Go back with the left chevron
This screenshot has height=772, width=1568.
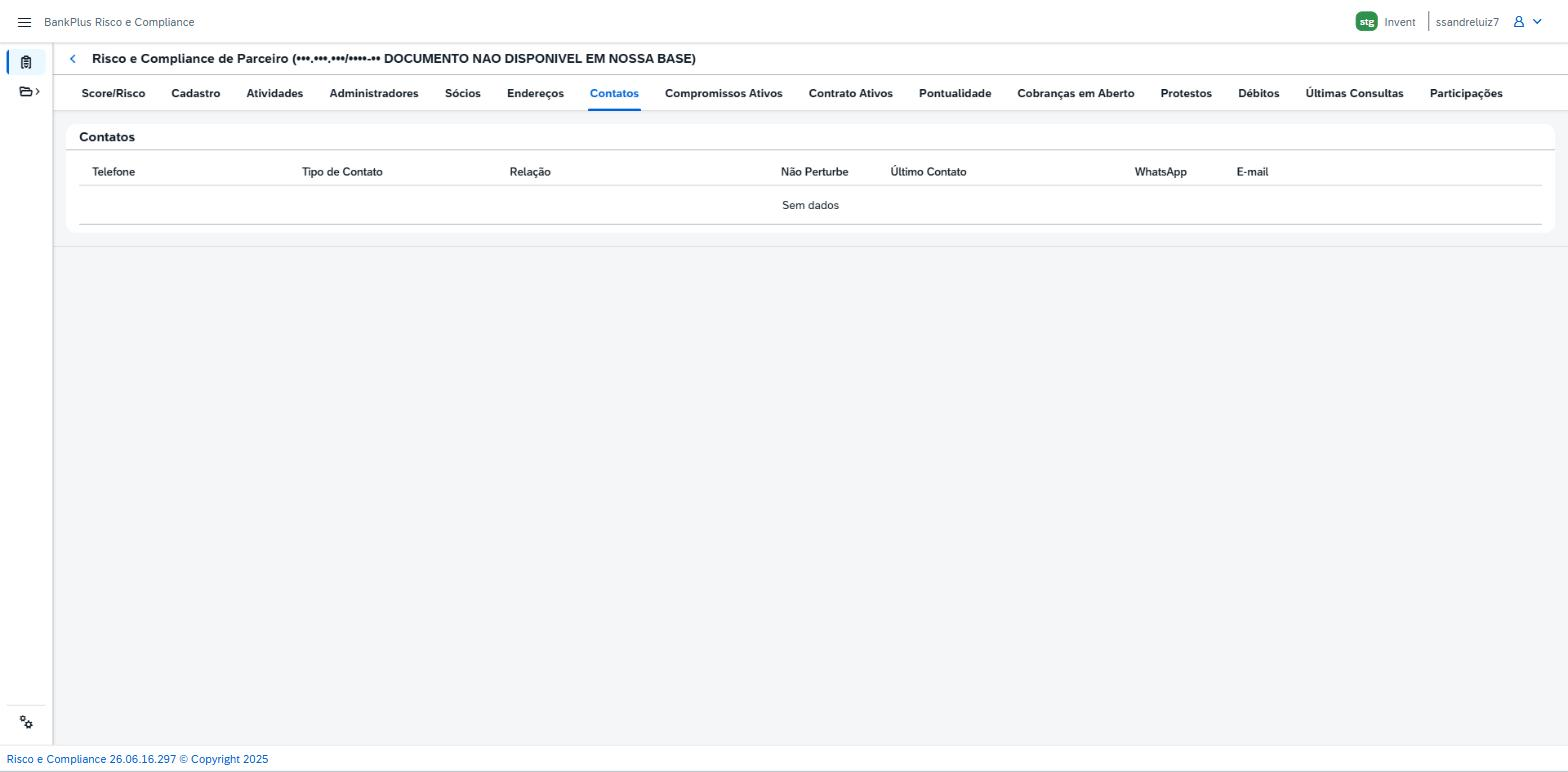73,59
